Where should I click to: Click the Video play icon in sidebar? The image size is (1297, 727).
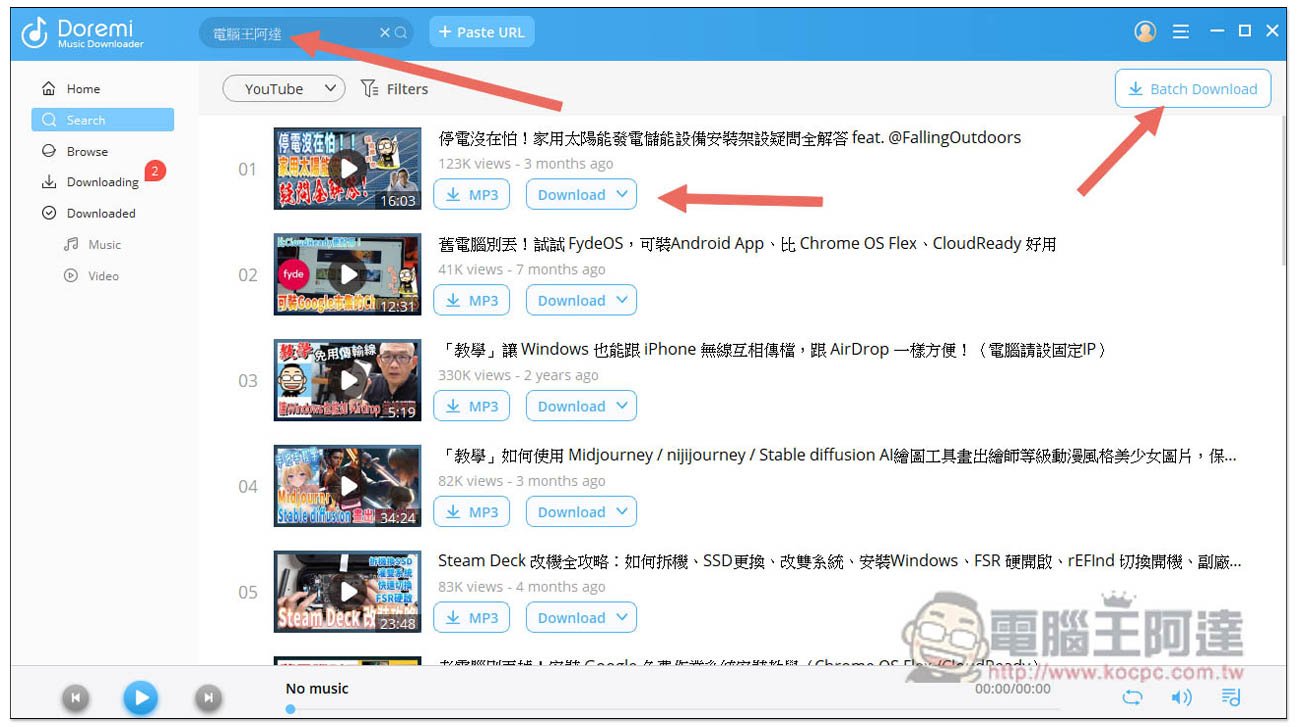(x=71, y=276)
